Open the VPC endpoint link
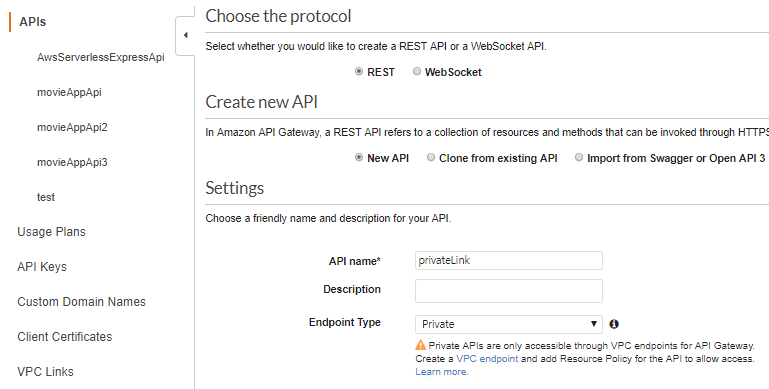The width and height of the screenshot is (769, 389). click(x=487, y=359)
